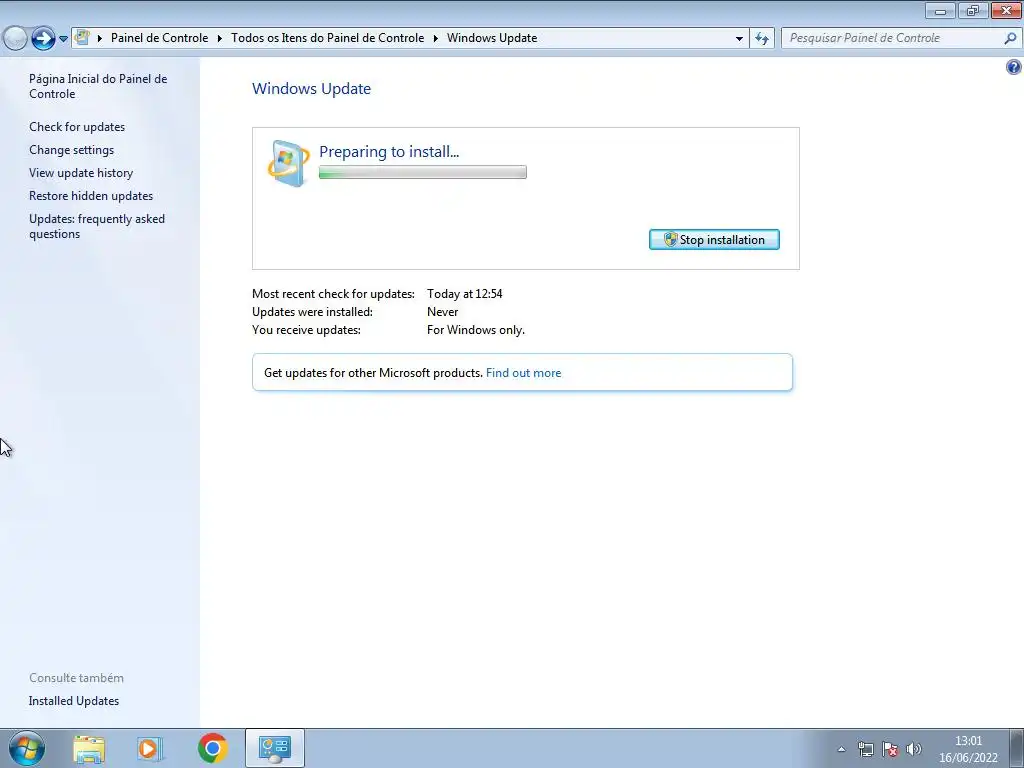Click Restore hidden updates
Viewport: 1024px width, 768px height.
point(91,196)
